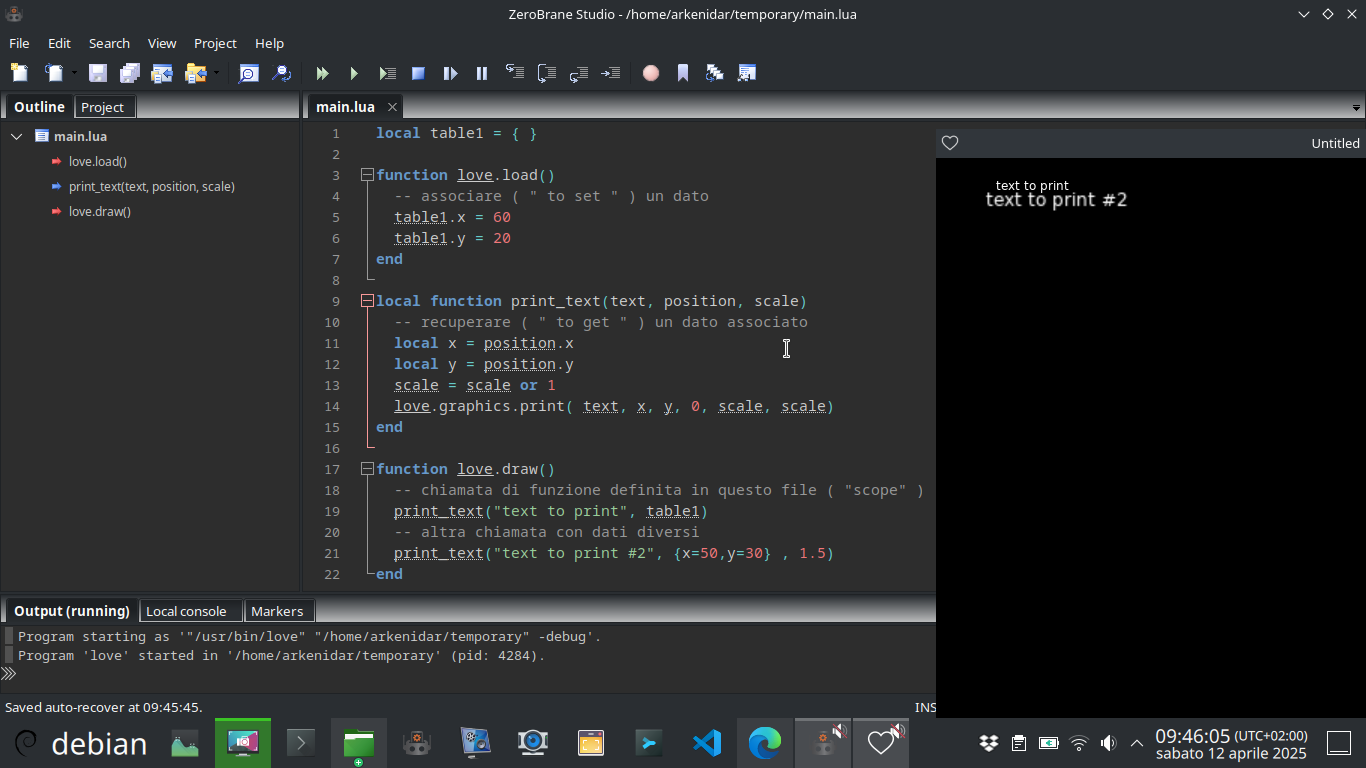Click the Untitled title of LÖVE window

(1335, 143)
